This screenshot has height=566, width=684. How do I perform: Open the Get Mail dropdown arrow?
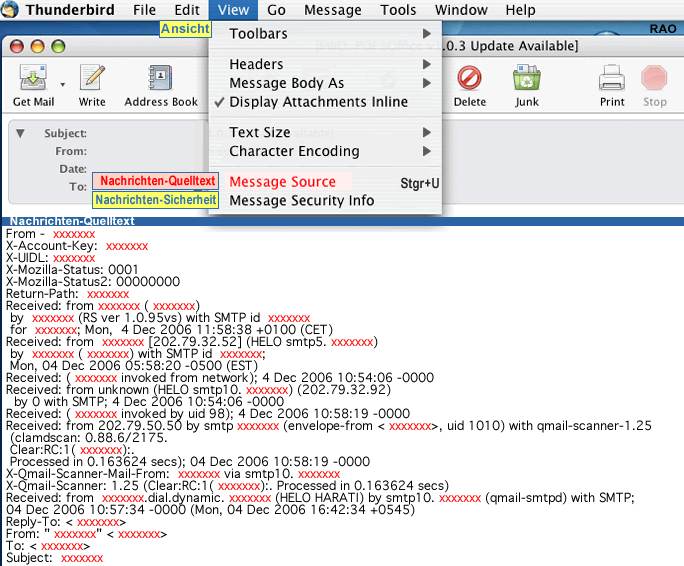(x=63, y=84)
